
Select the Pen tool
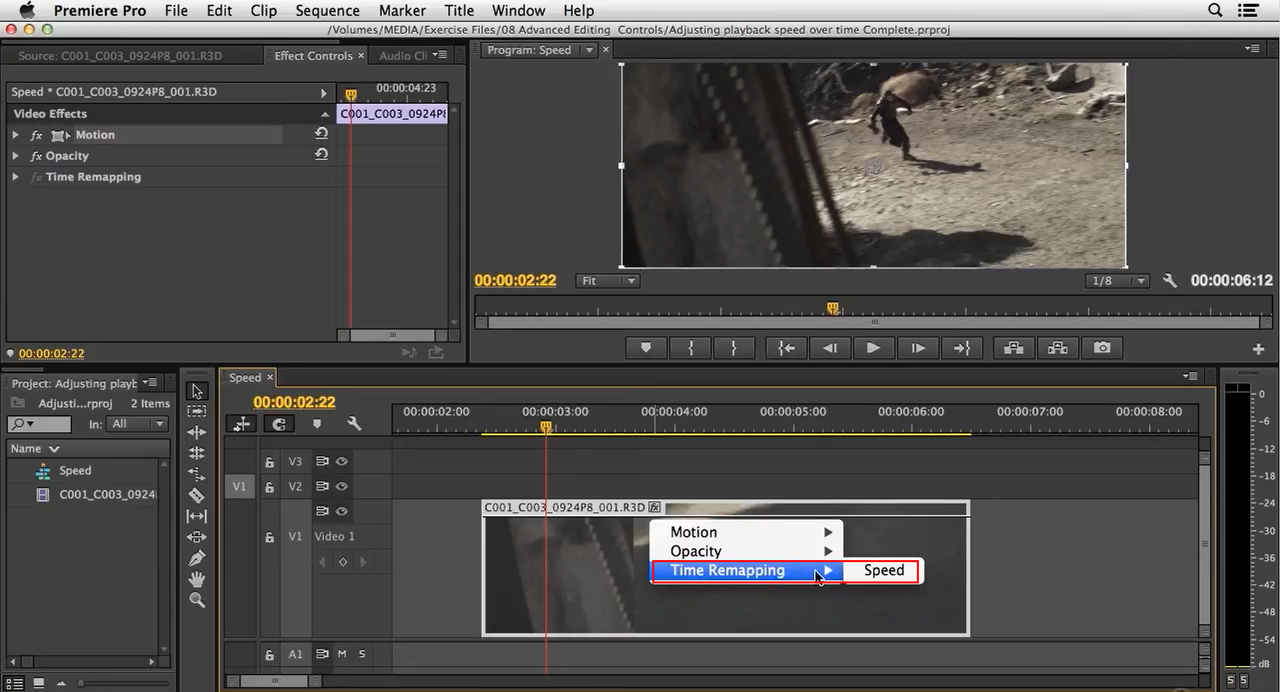click(x=197, y=558)
